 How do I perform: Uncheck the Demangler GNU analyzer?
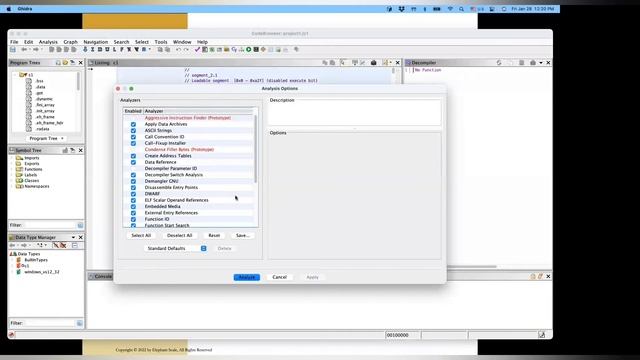[133, 181]
